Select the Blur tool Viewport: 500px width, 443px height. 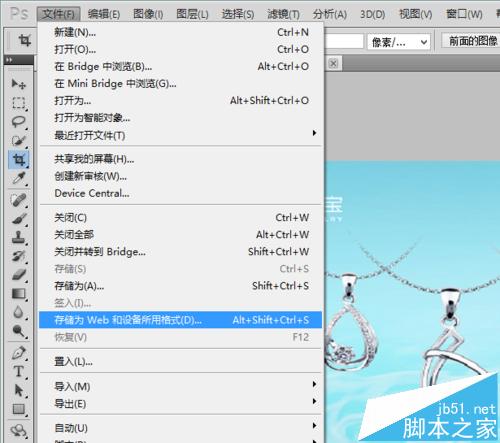pyautogui.click(x=19, y=312)
